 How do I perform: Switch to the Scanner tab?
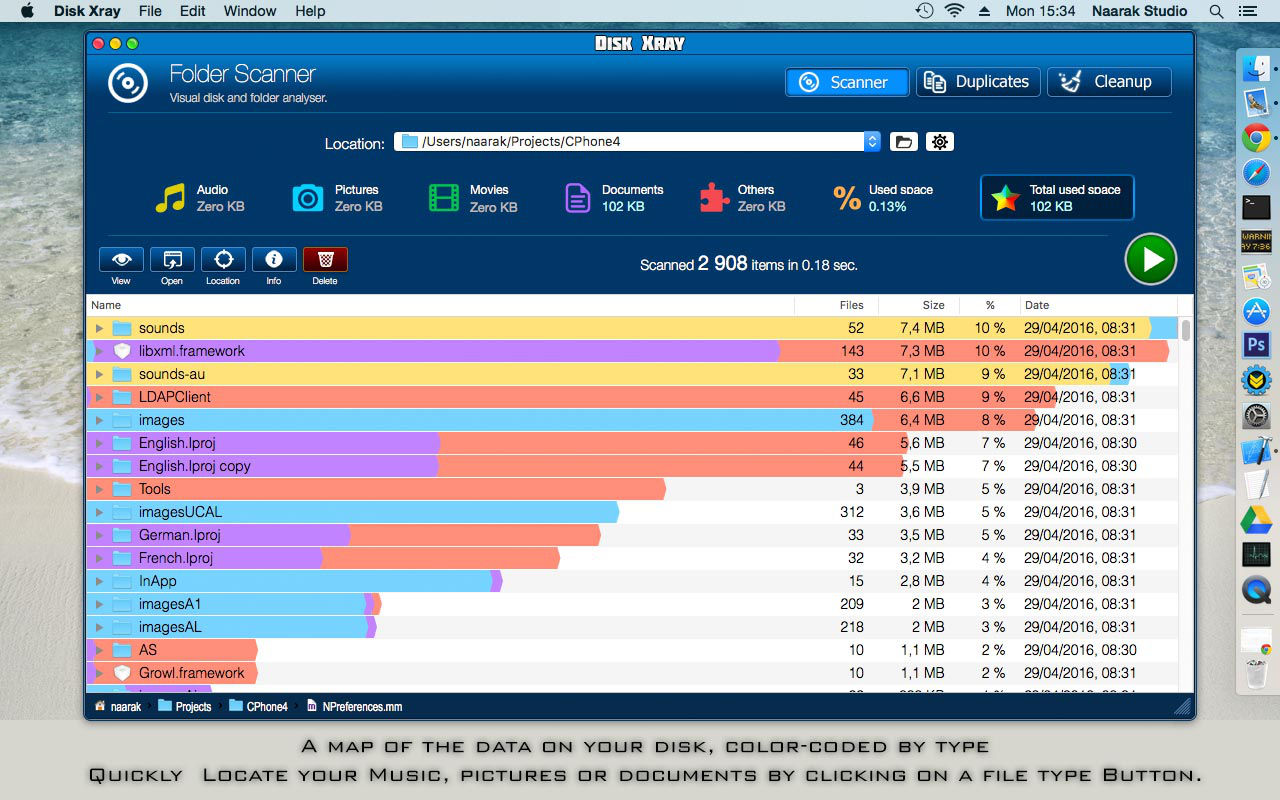tap(847, 82)
